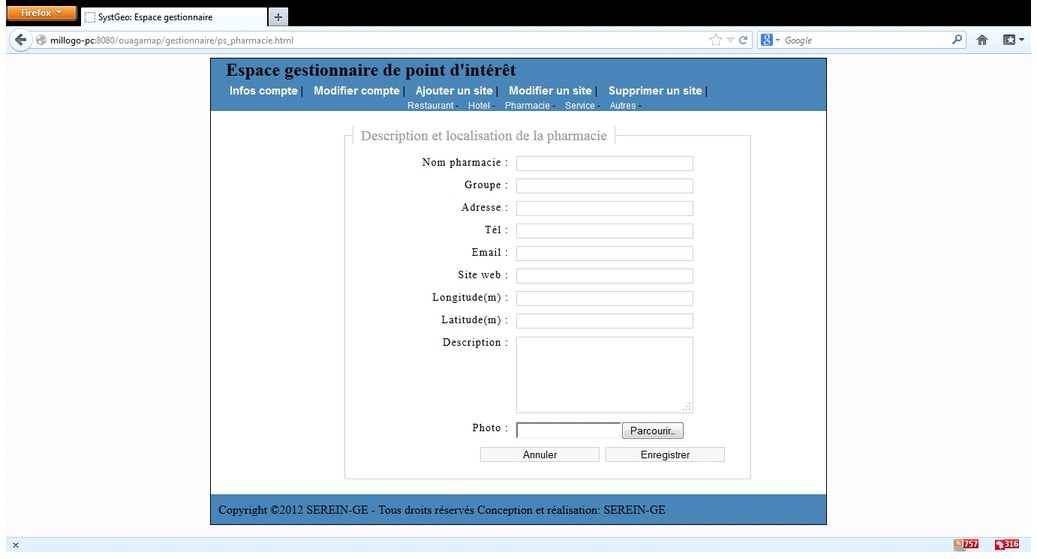Viewport: 1037px width, 559px height.
Task: Go to the Service submenu link
Action: pos(579,106)
